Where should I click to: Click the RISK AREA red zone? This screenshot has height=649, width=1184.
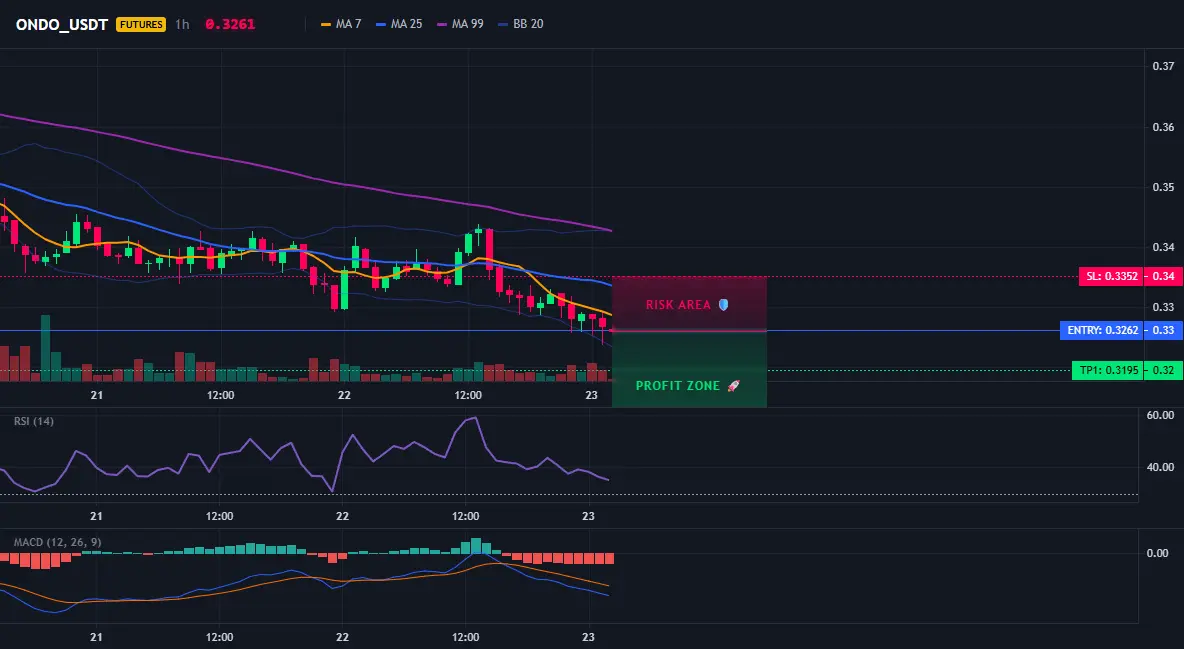coord(689,304)
